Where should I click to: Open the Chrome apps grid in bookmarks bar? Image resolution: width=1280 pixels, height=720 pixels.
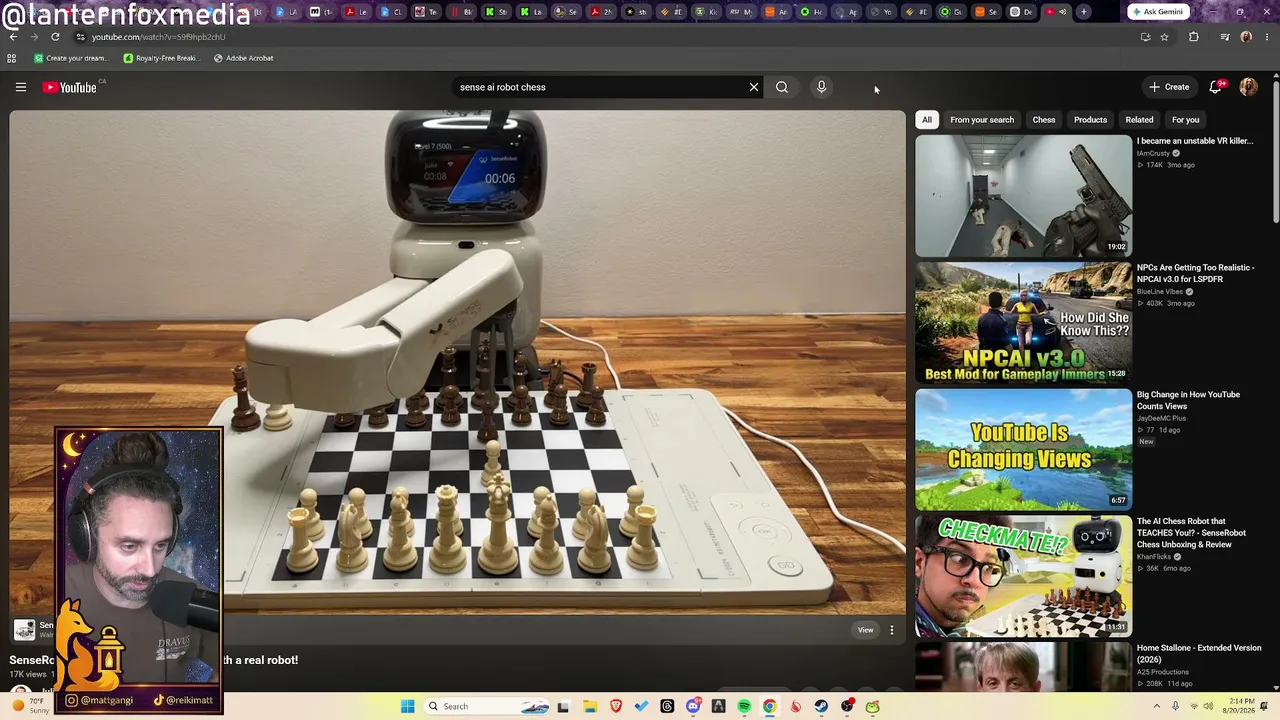(12, 58)
